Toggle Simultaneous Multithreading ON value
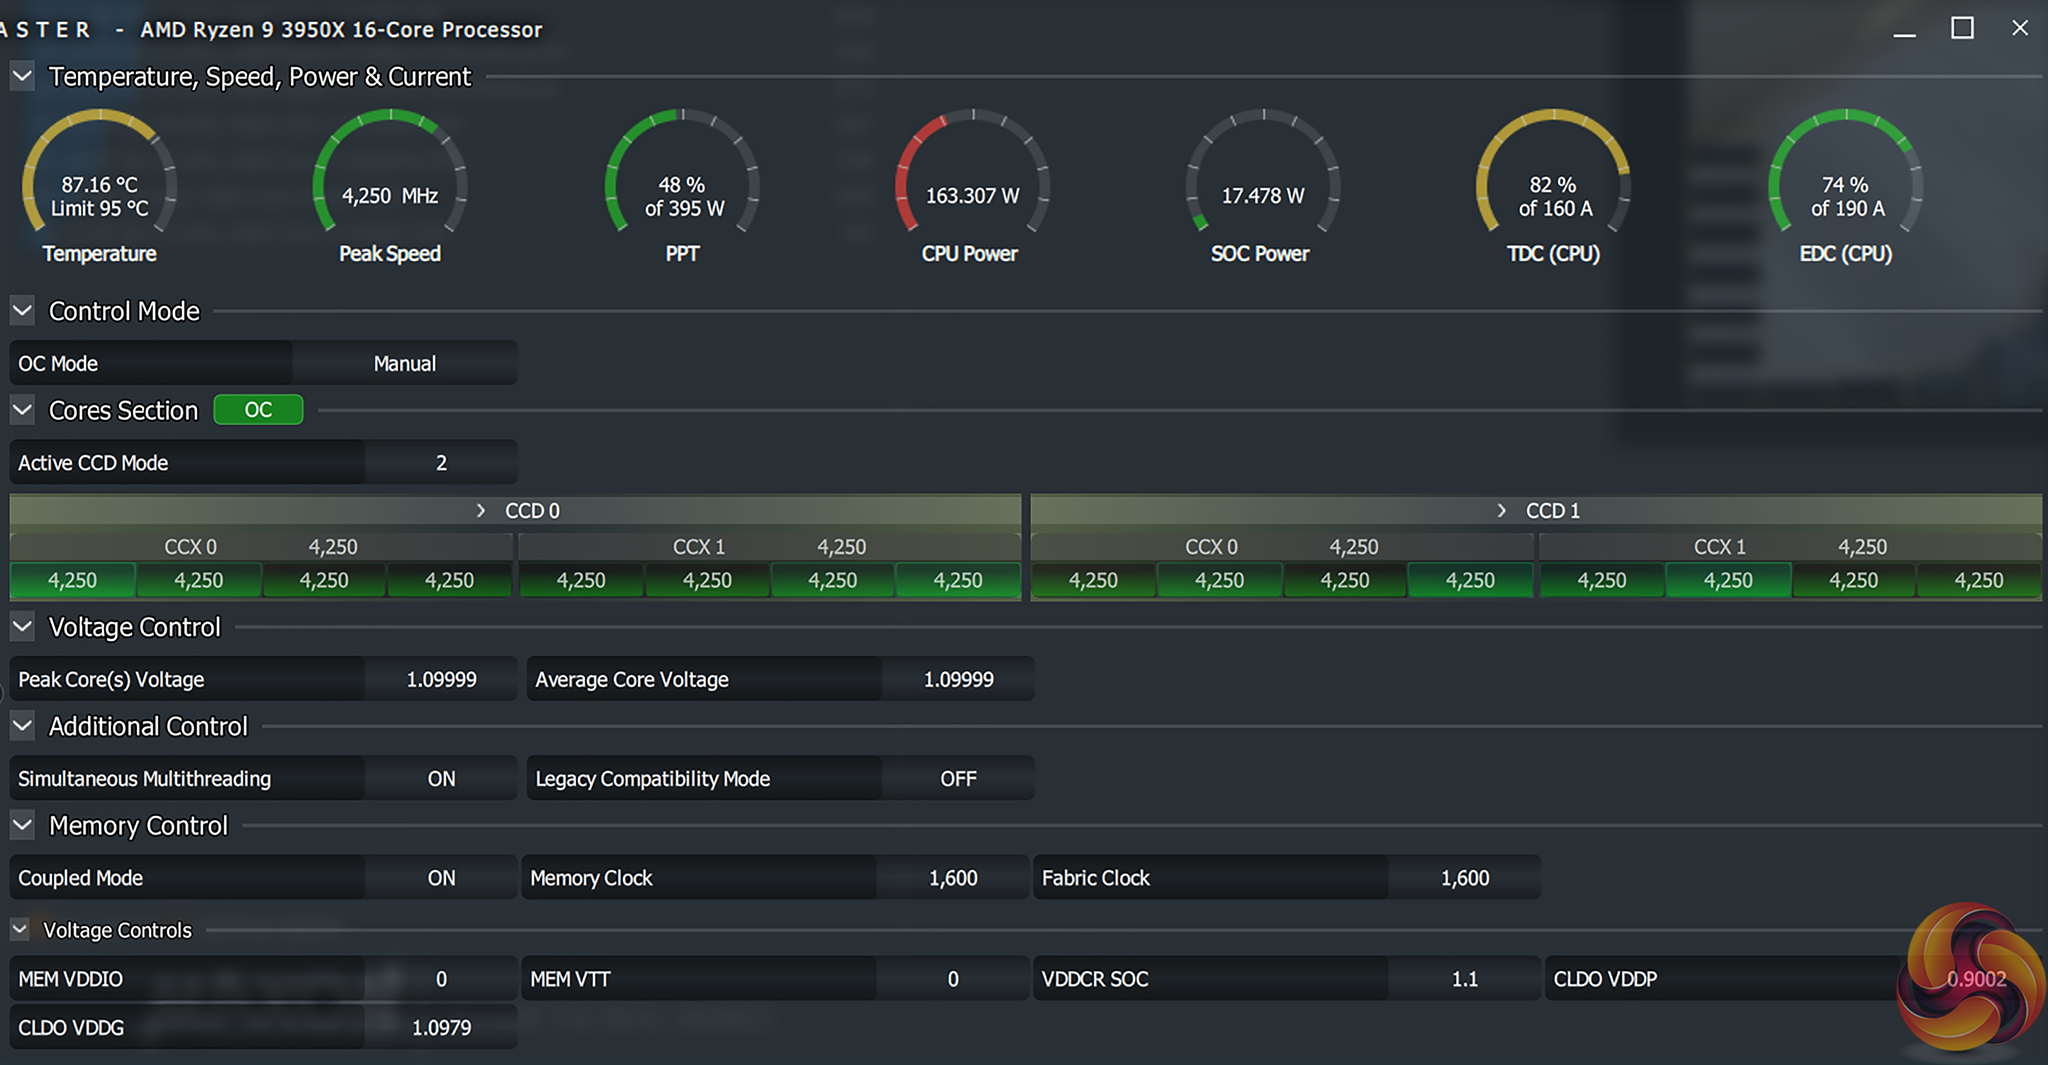Viewport: 2048px width, 1065px height. coord(441,779)
